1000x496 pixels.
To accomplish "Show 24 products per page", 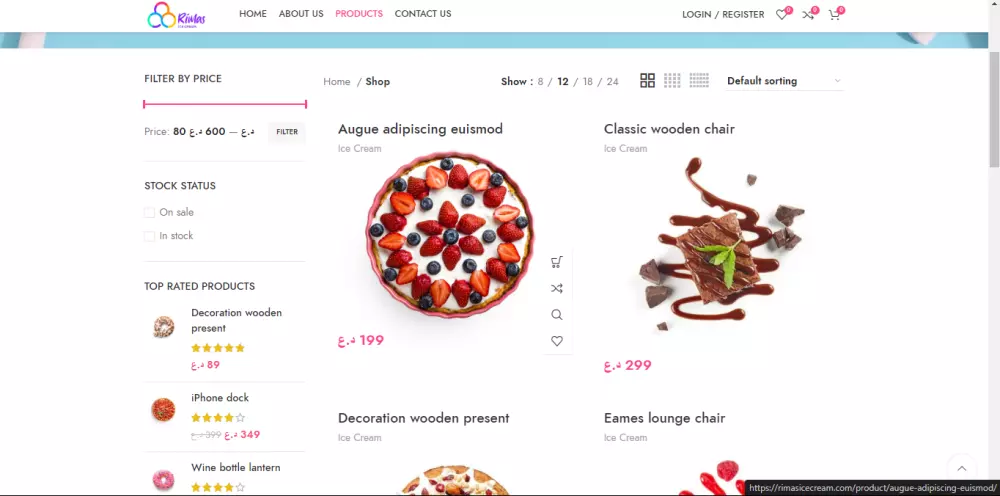I will point(612,82).
